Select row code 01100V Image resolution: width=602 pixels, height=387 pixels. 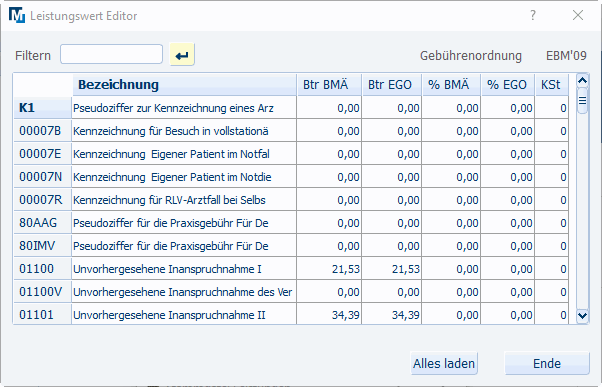pos(43,292)
